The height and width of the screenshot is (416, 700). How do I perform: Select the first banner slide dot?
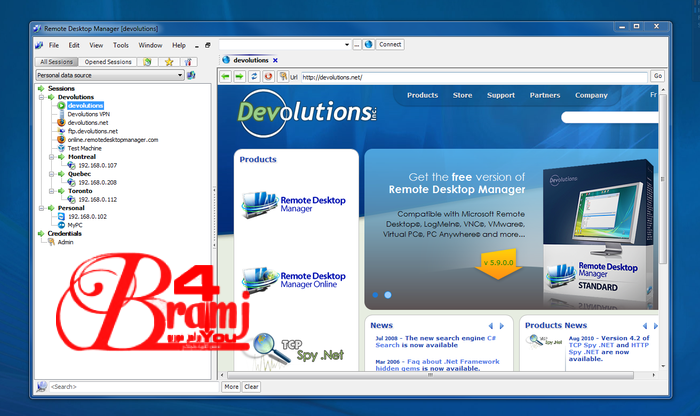(375, 295)
